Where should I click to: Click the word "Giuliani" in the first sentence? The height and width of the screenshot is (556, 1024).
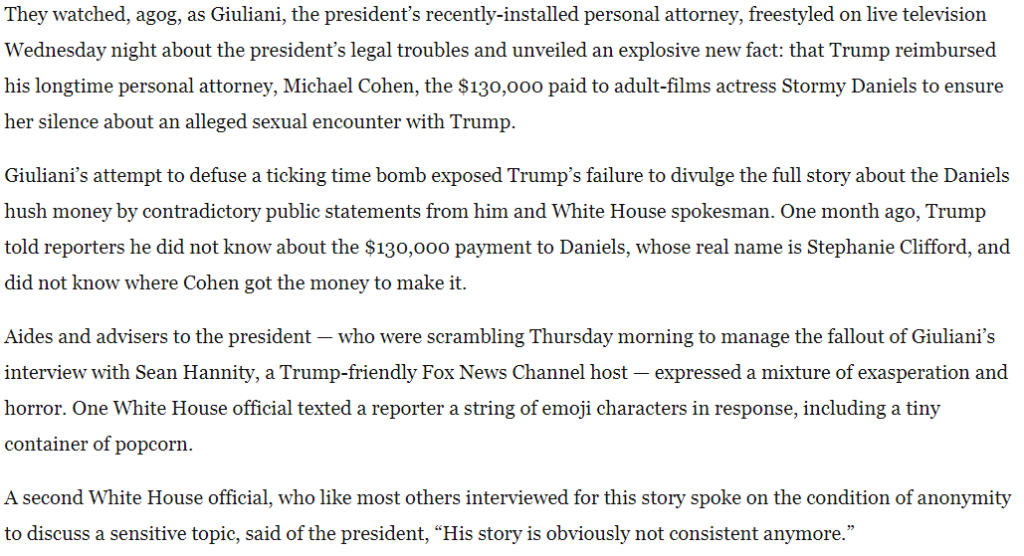tap(247, 14)
